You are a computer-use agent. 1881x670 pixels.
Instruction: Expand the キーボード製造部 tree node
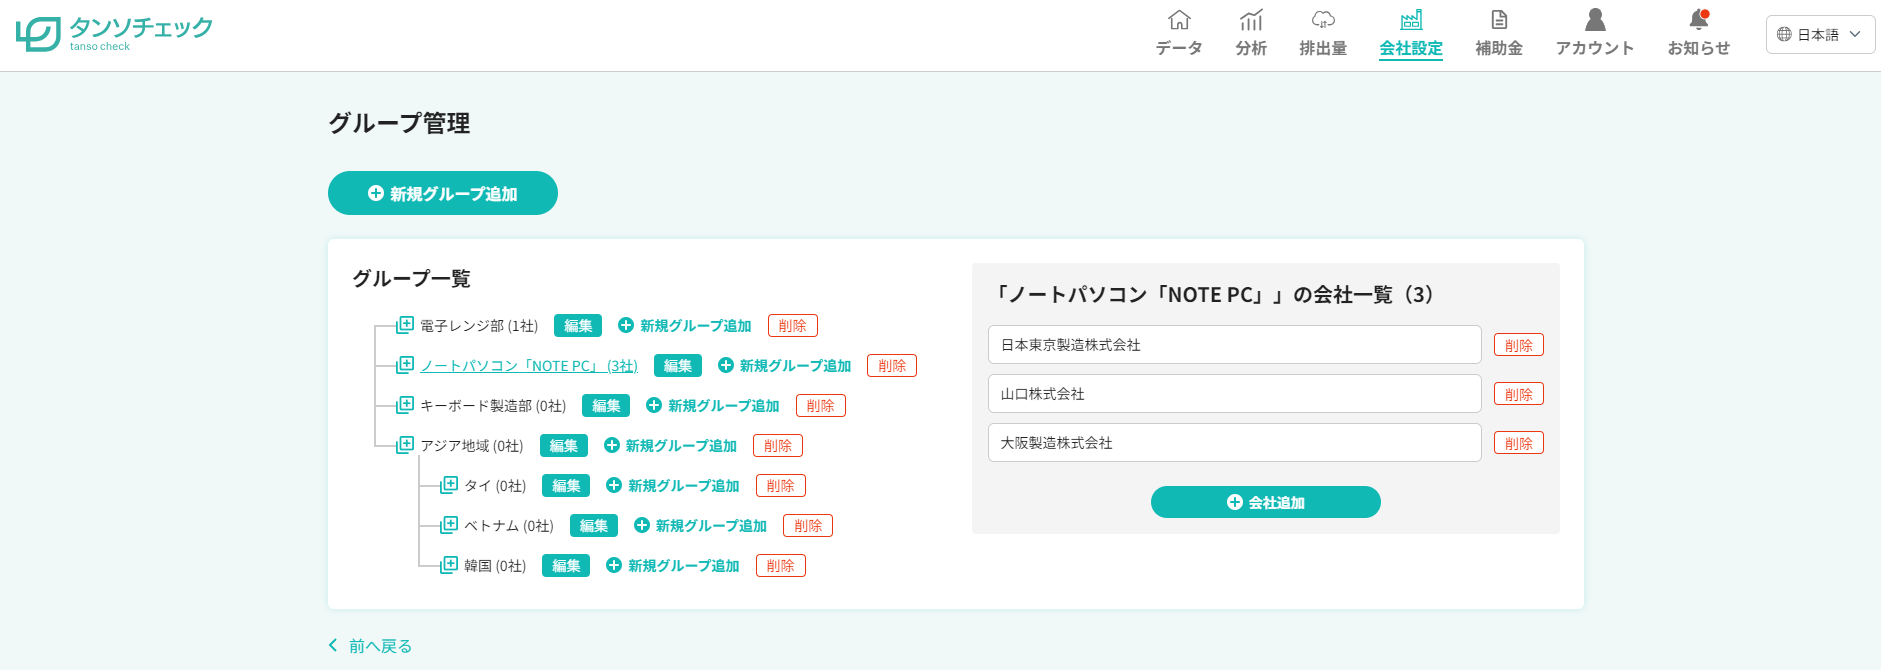pyautogui.click(x=405, y=405)
